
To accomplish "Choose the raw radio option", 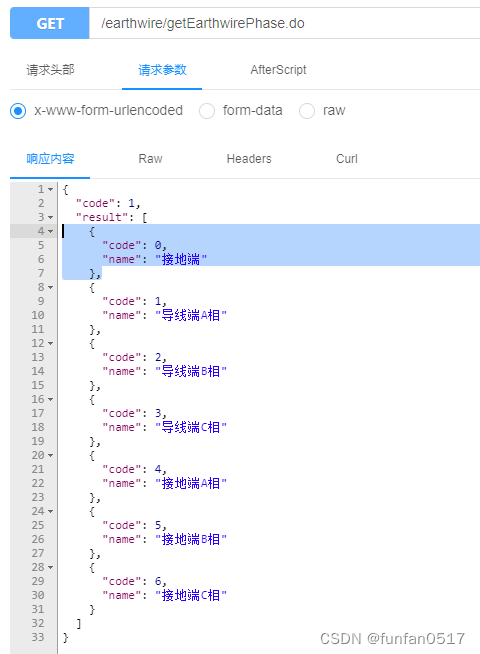I will pos(307,111).
